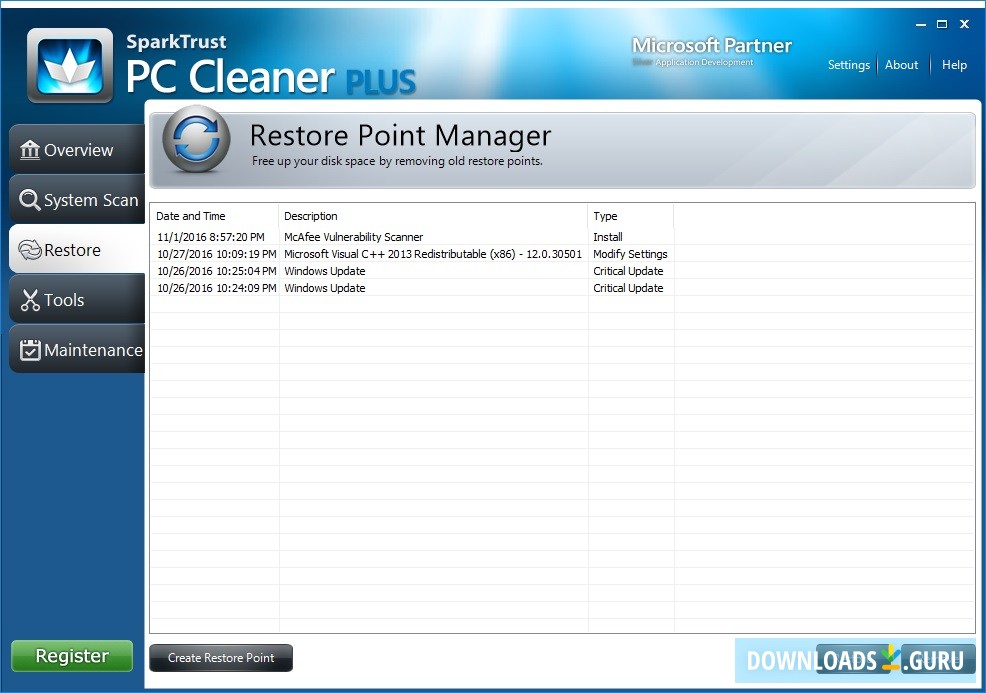Open the Settings menu
Image resolution: width=986 pixels, height=693 pixels.
[848, 64]
